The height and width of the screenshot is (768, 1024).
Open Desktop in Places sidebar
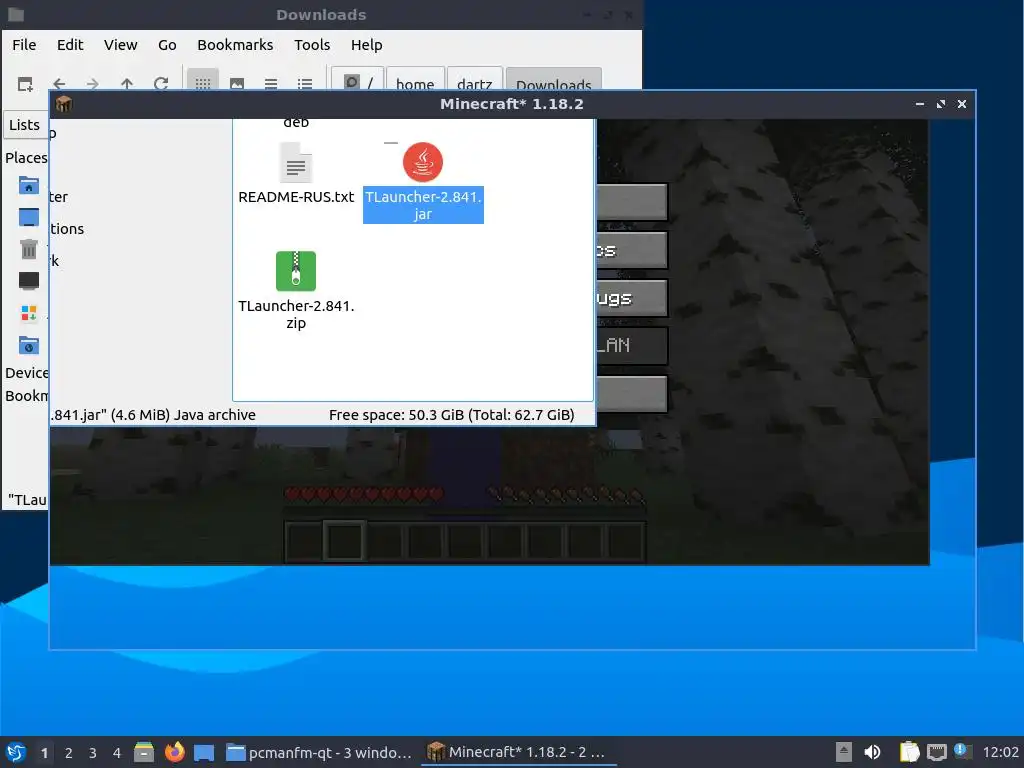[x=28, y=217]
